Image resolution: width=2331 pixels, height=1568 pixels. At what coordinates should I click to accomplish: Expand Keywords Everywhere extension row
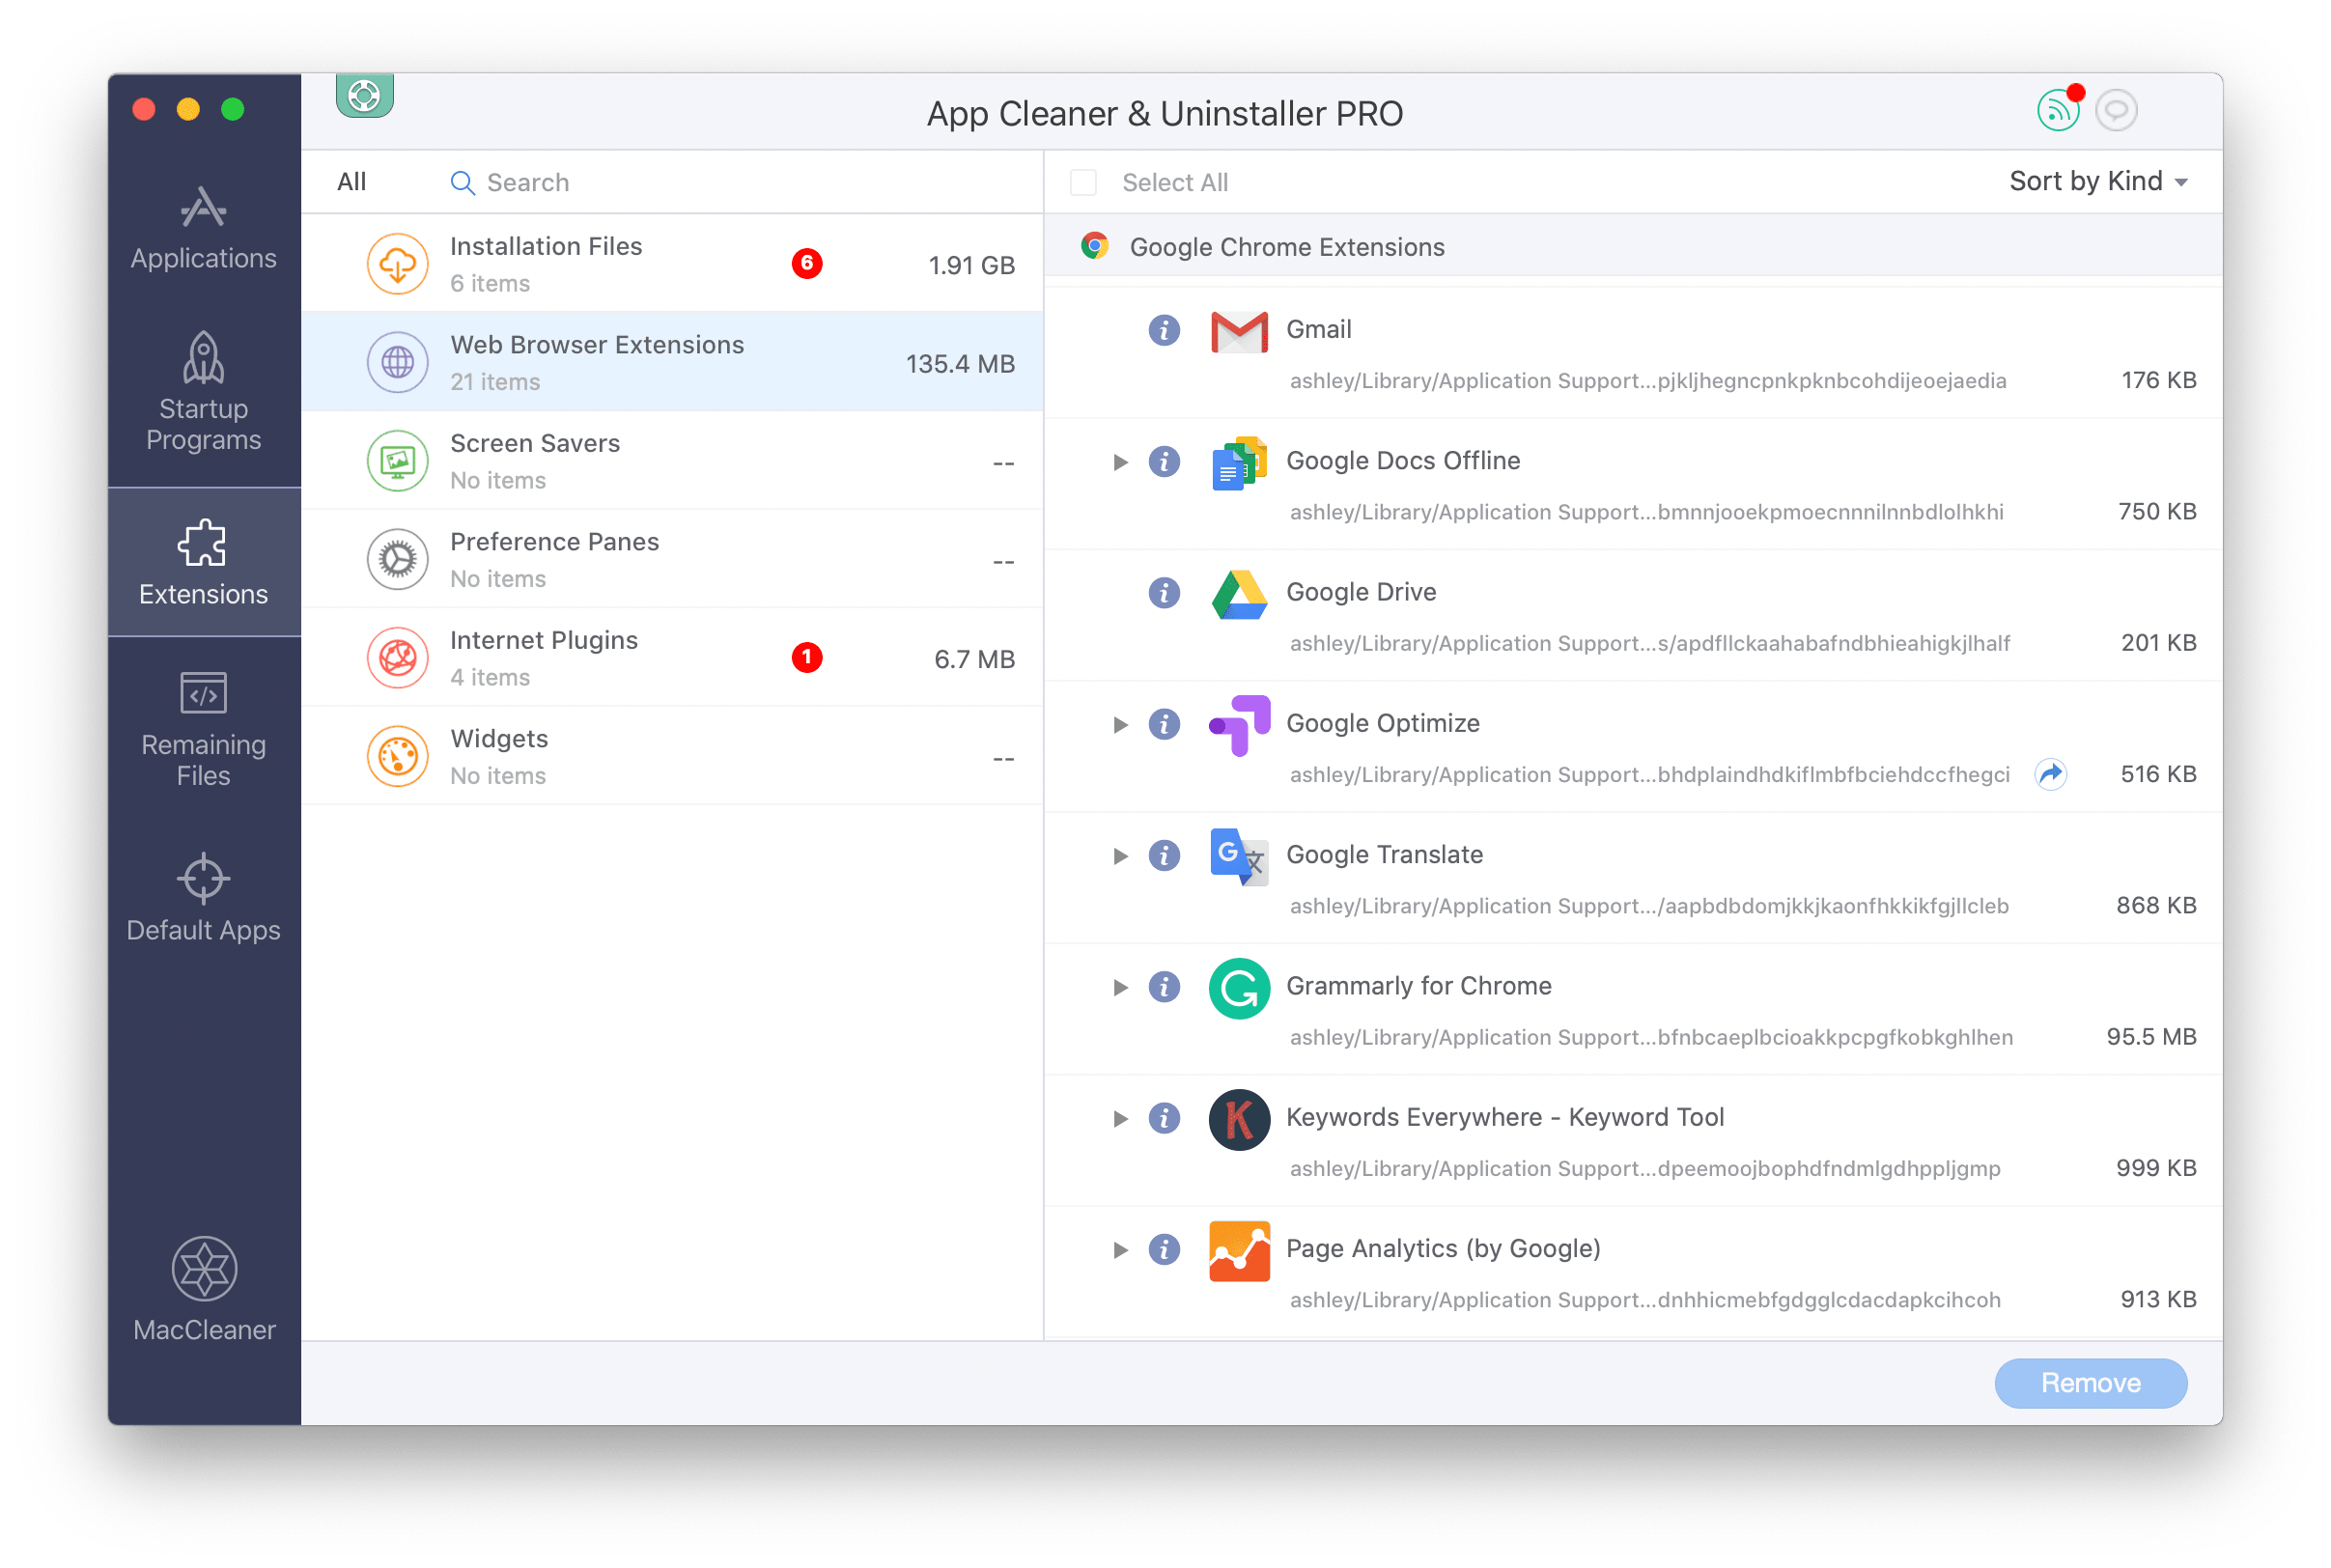[1114, 1116]
